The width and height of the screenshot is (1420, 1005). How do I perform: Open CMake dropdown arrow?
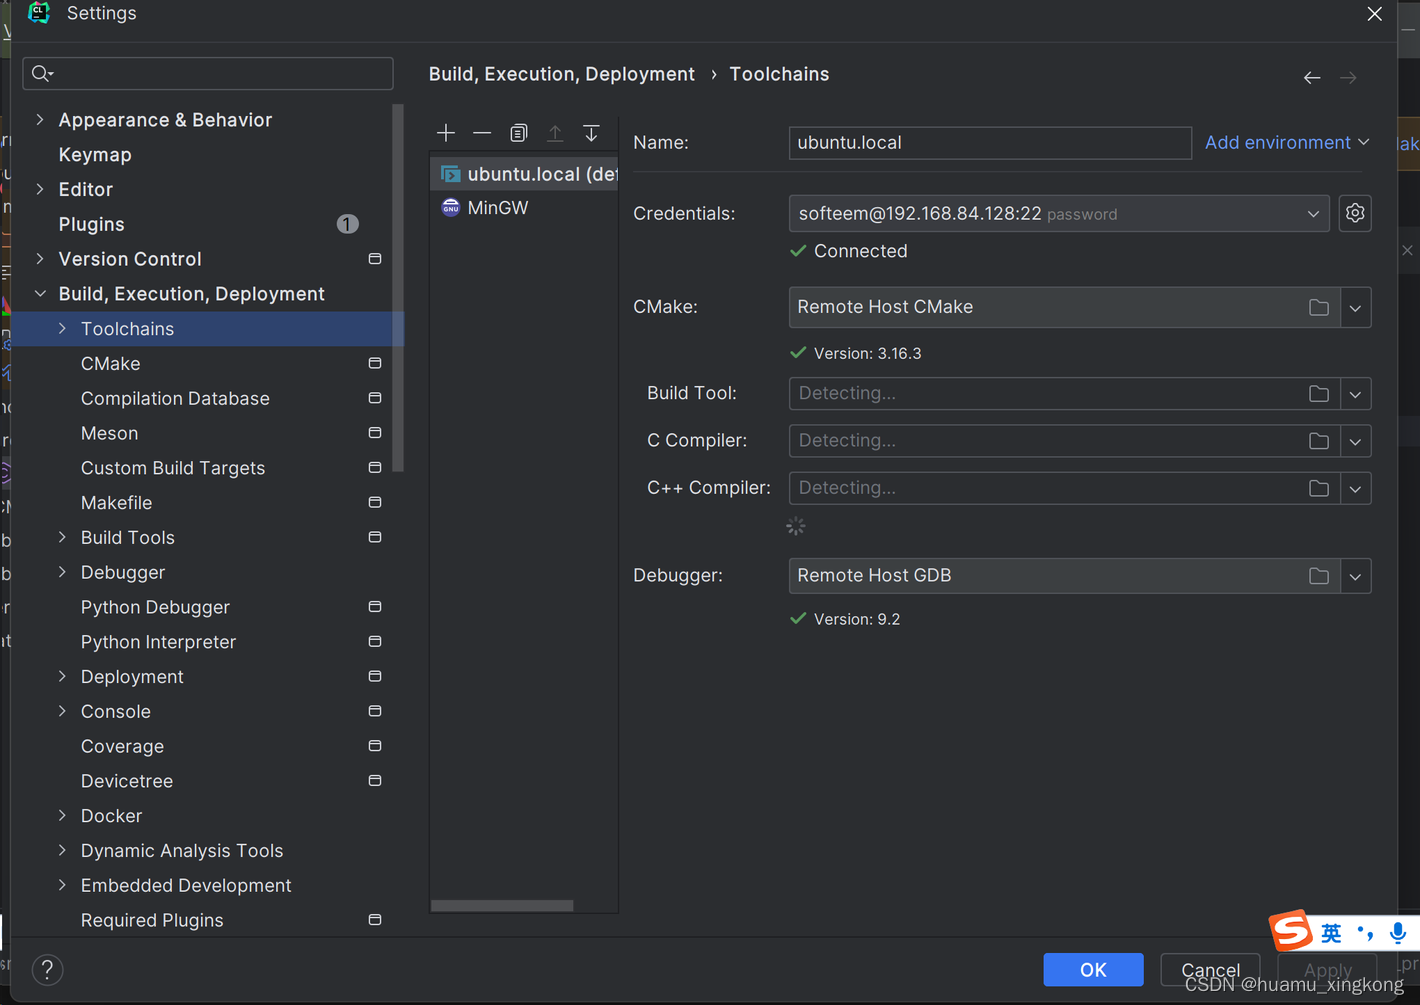pyautogui.click(x=1355, y=308)
